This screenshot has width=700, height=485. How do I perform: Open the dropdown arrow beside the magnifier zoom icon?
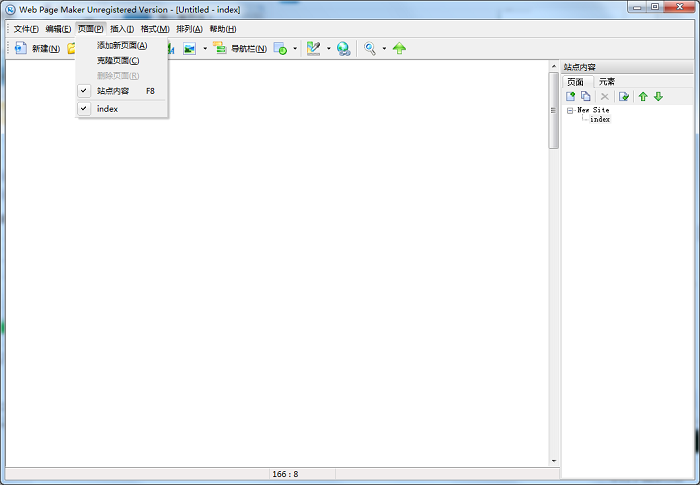pyautogui.click(x=384, y=48)
